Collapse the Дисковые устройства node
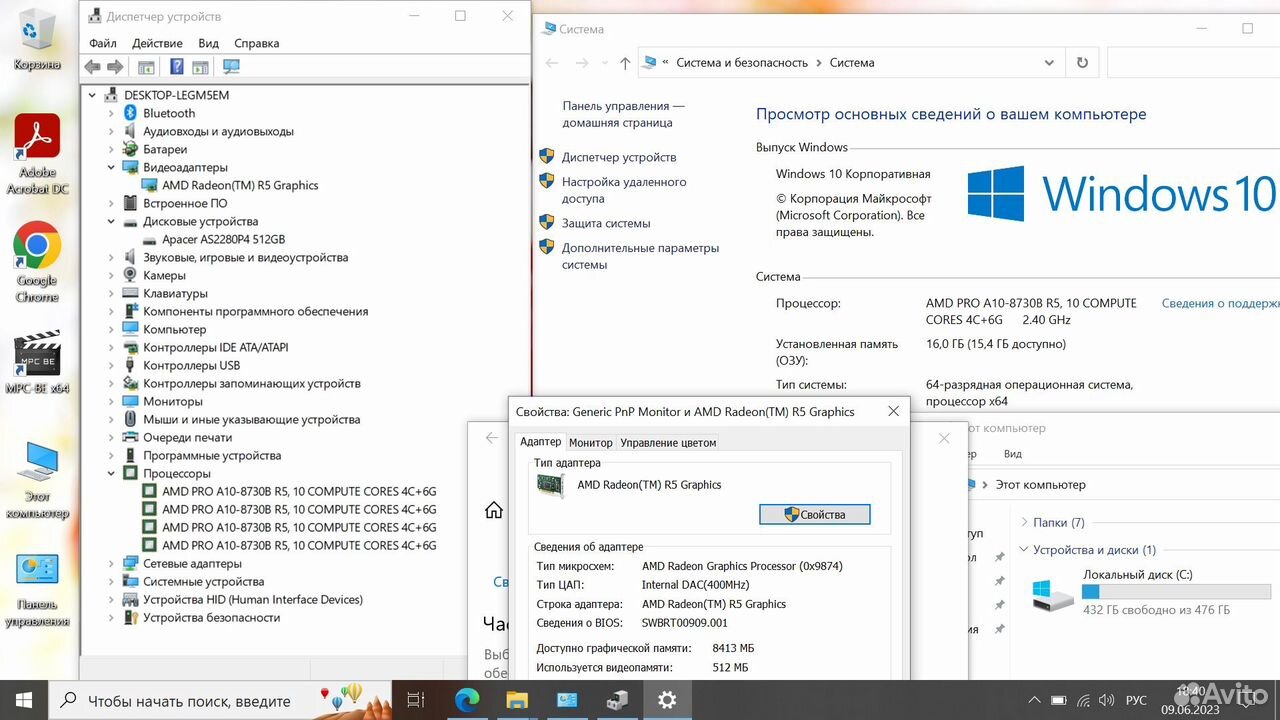Screen dimensions: 1280x720 [x=111, y=221]
